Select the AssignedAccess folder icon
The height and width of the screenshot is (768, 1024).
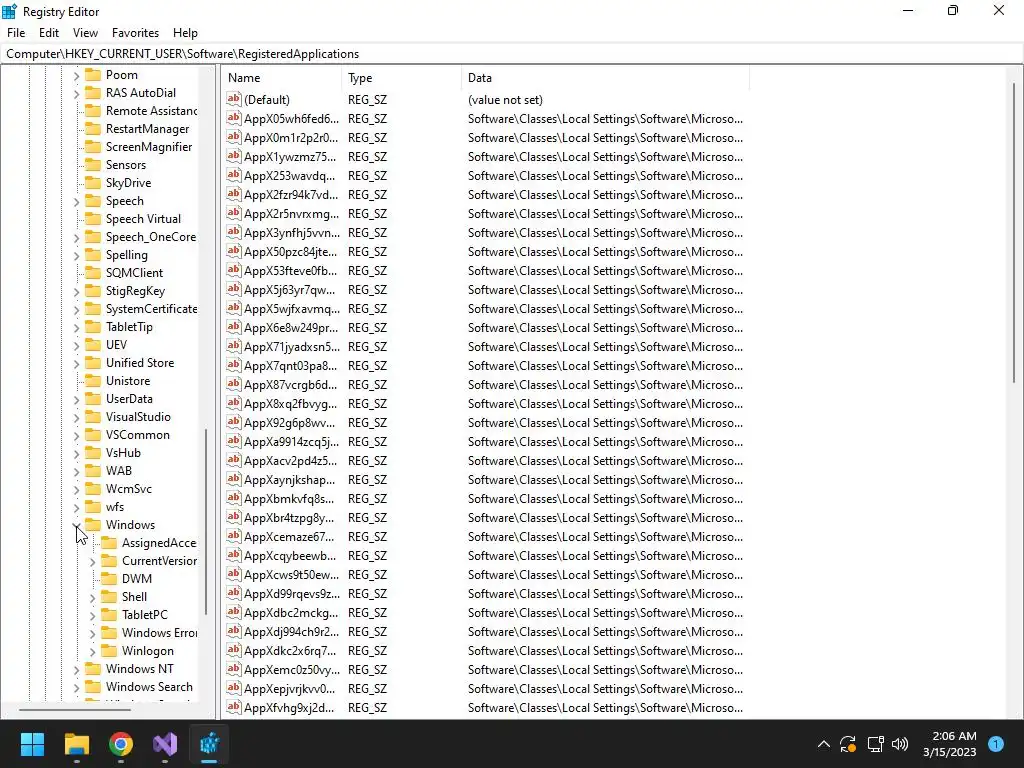tap(109, 543)
